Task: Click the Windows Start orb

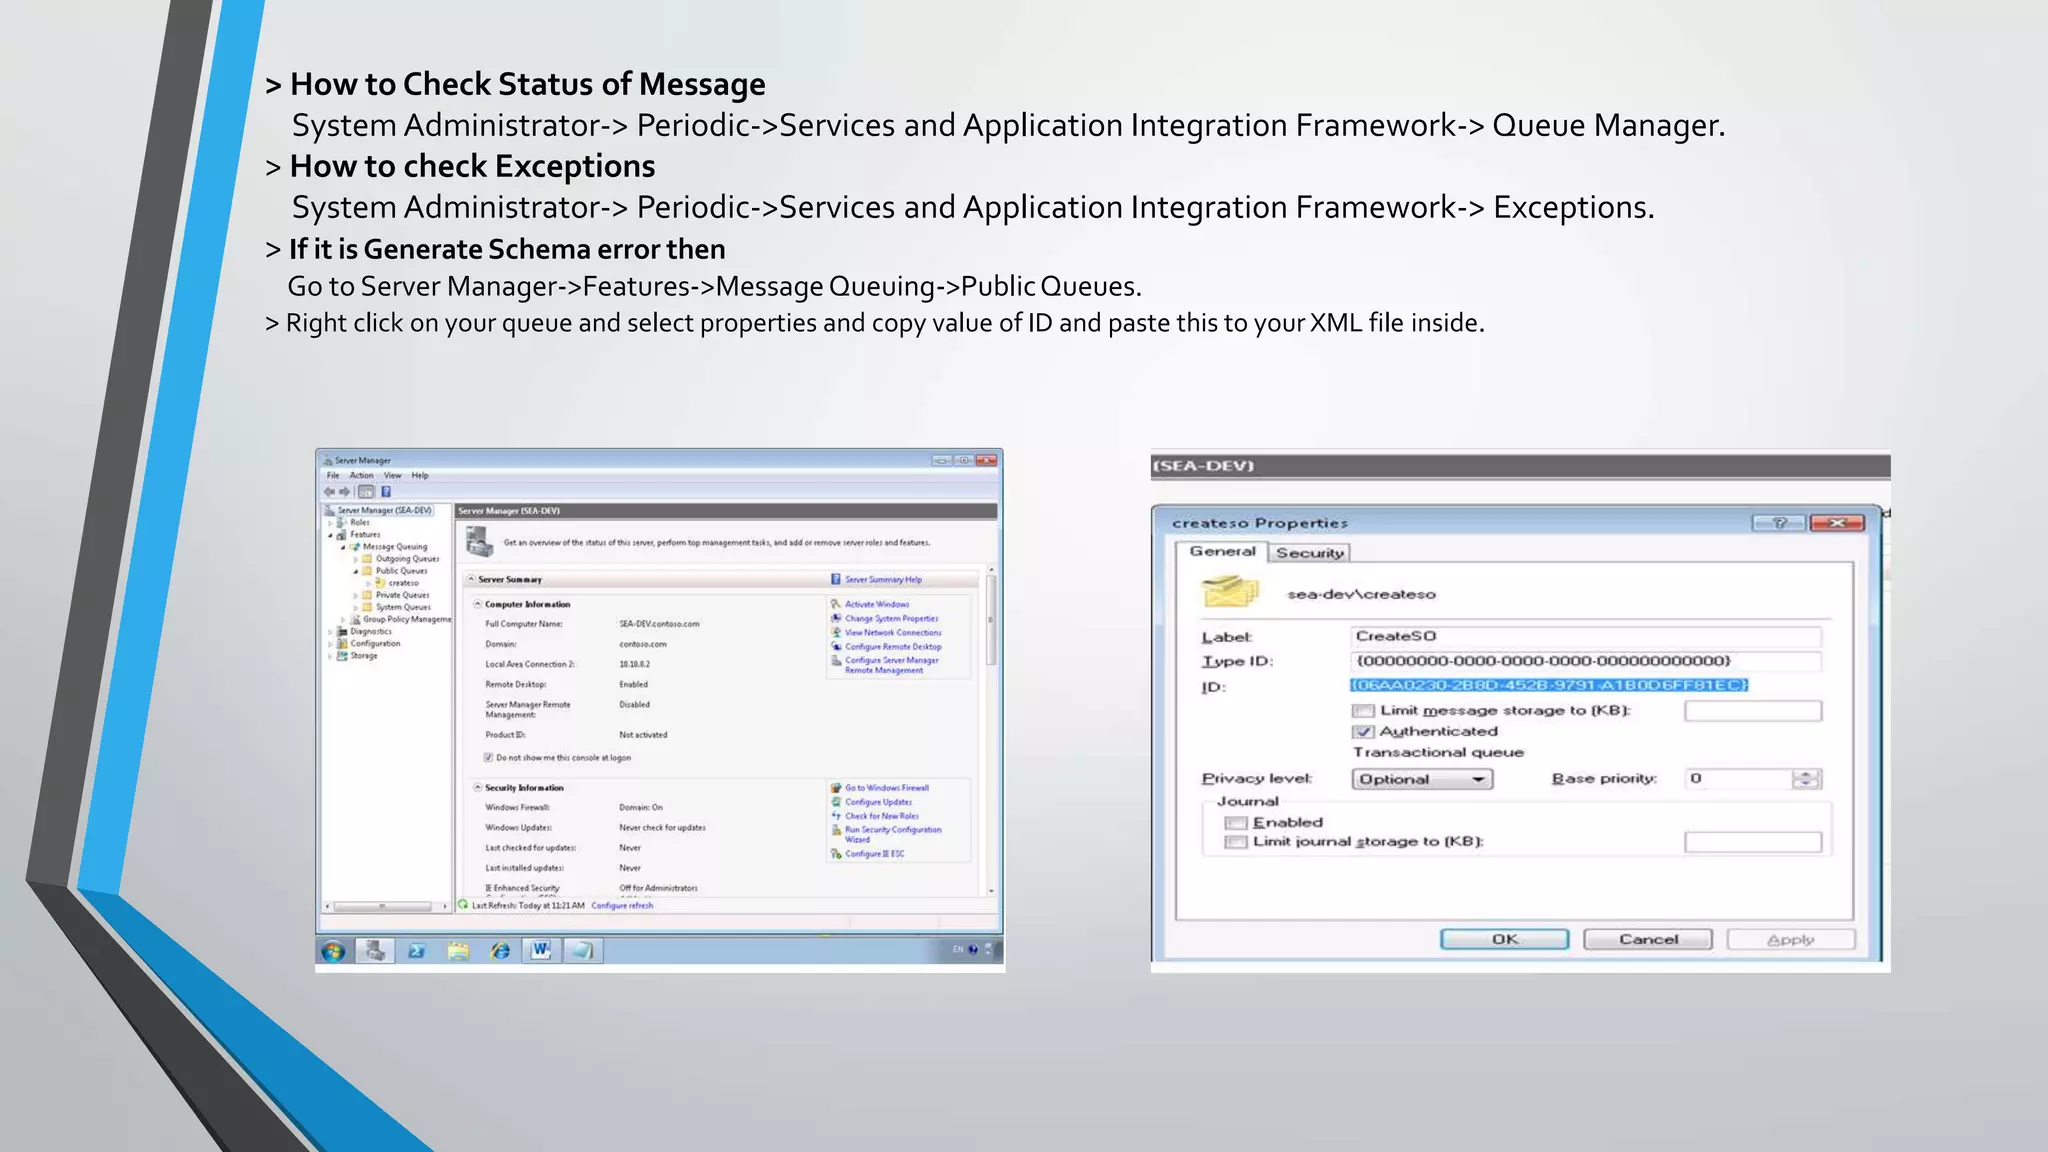Action: (x=334, y=951)
